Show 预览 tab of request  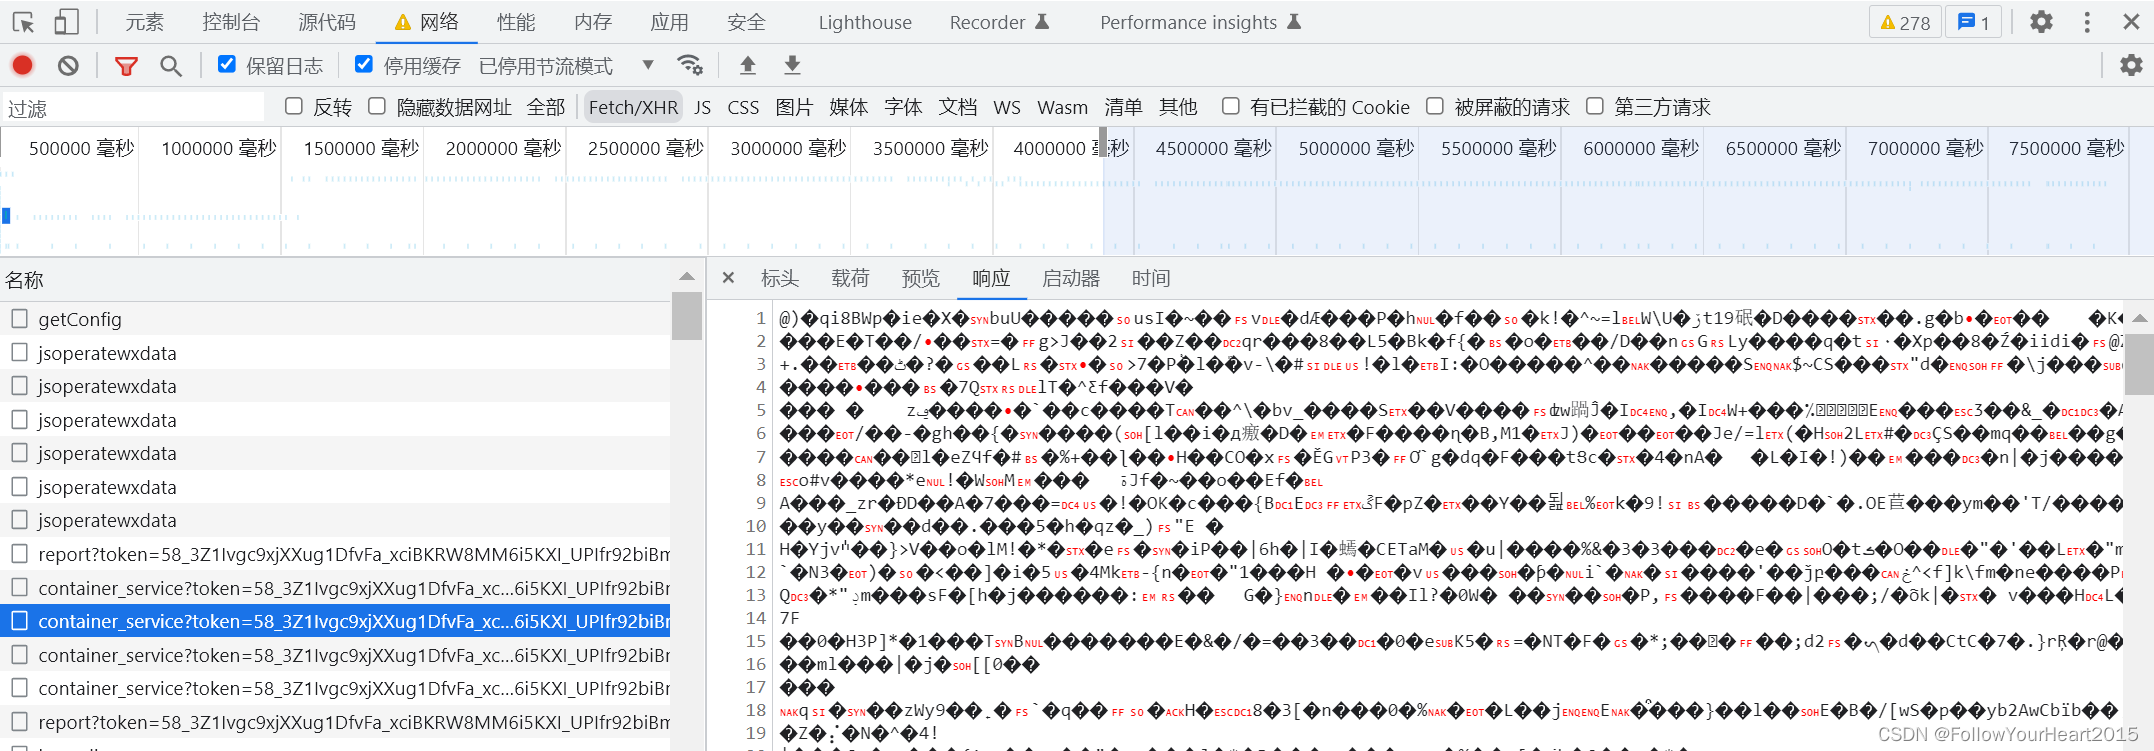921,278
